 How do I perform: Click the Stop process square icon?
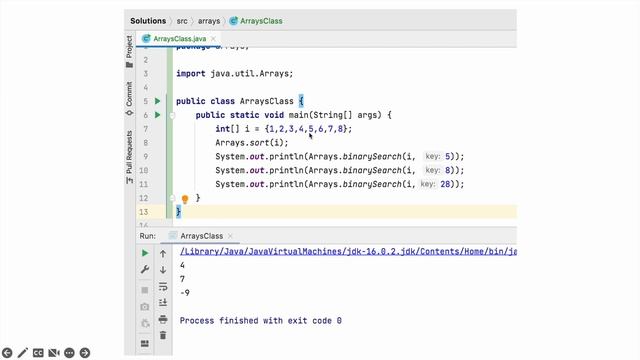(x=145, y=290)
